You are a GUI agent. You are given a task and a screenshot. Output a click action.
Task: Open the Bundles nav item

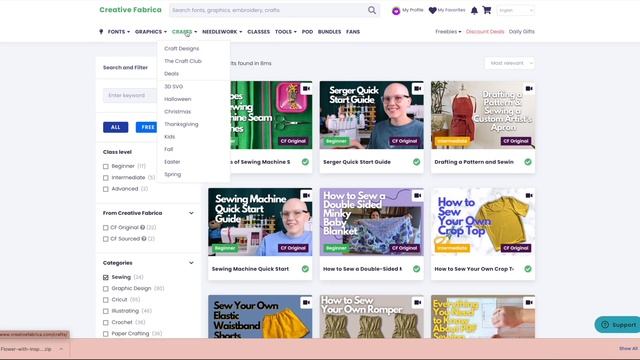tap(329, 32)
